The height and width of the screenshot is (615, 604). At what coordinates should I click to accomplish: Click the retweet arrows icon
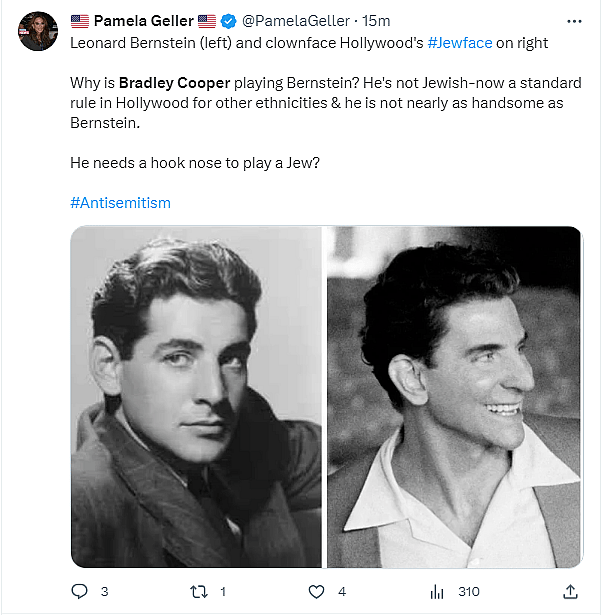coord(198,592)
